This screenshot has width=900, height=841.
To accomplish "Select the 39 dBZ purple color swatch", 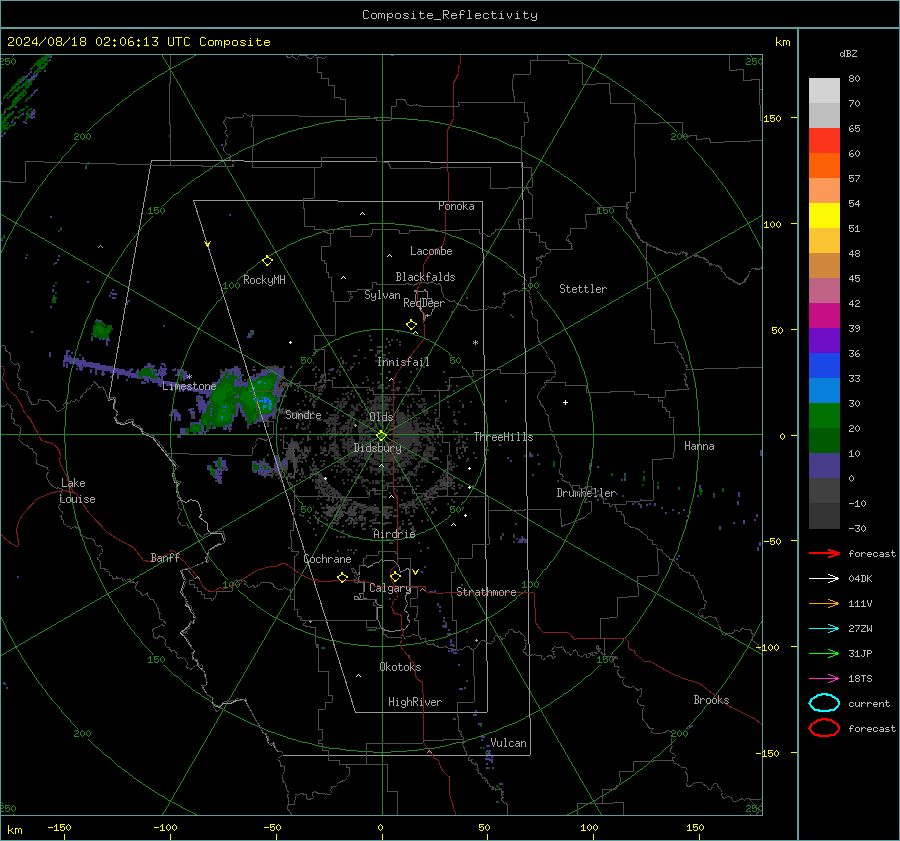I will (x=824, y=340).
